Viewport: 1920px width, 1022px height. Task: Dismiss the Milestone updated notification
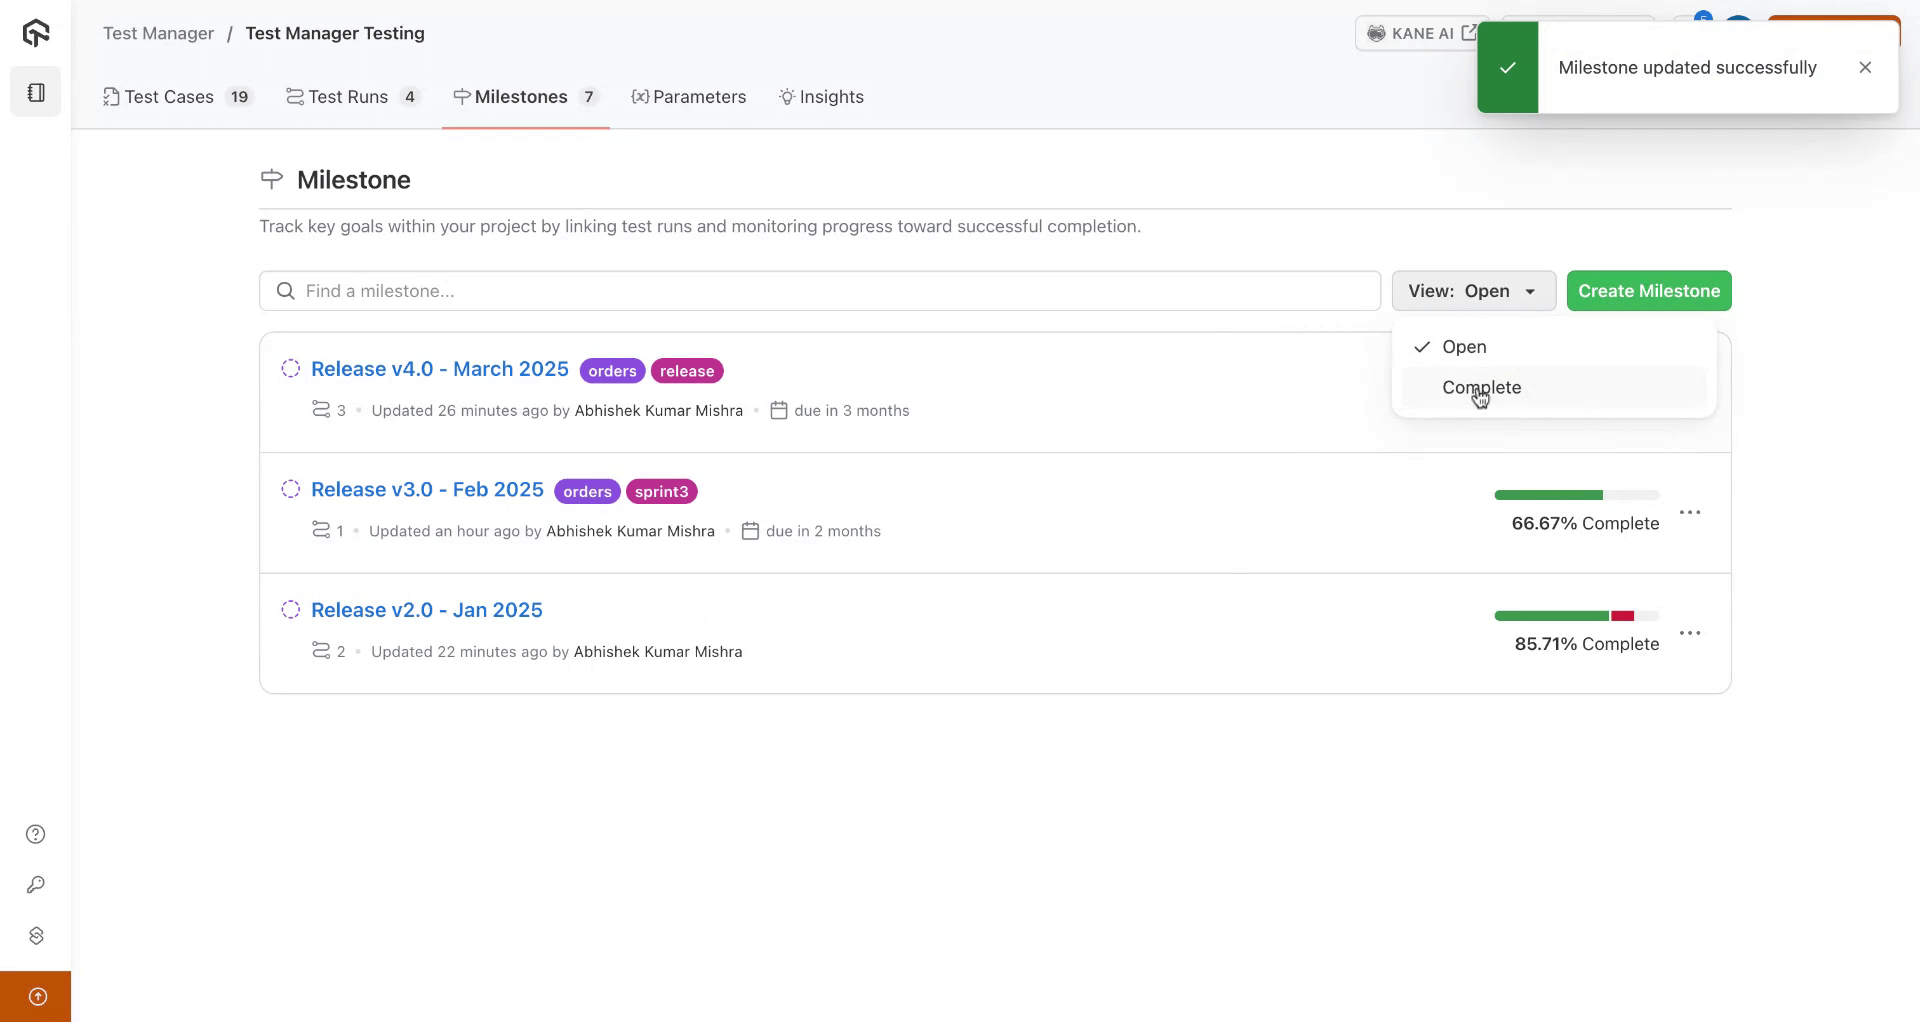click(x=1865, y=68)
